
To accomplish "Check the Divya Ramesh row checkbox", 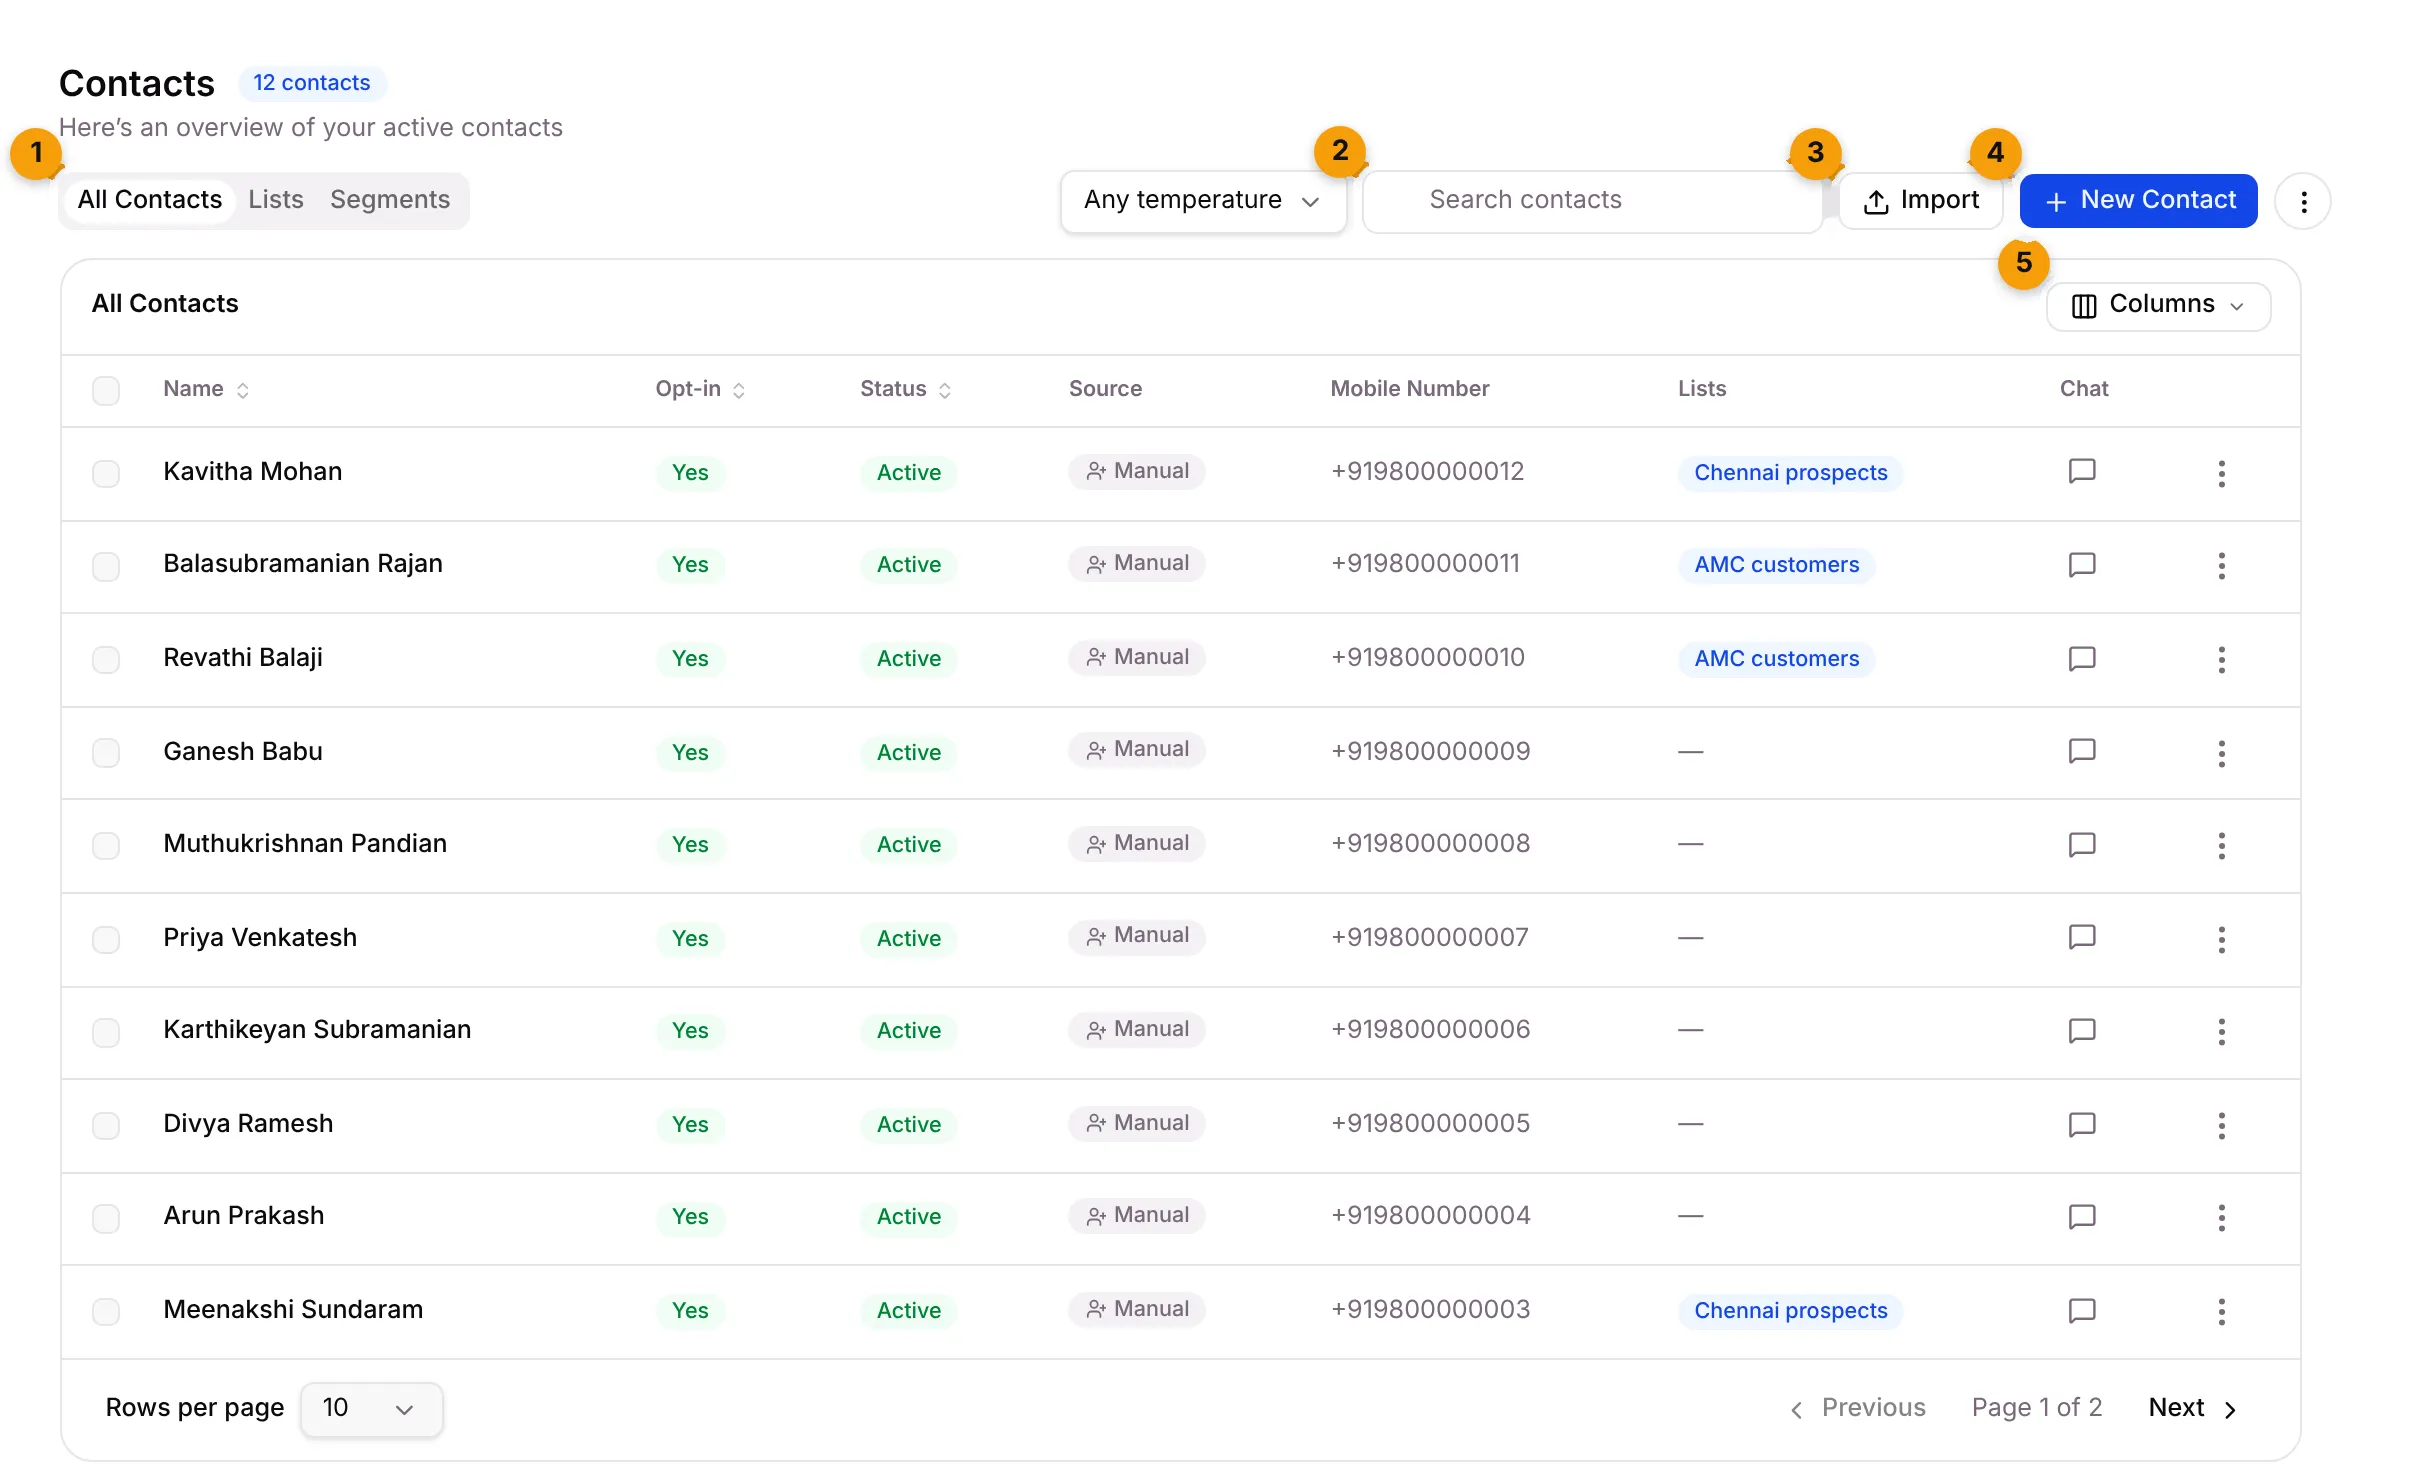I will point(106,1125).
